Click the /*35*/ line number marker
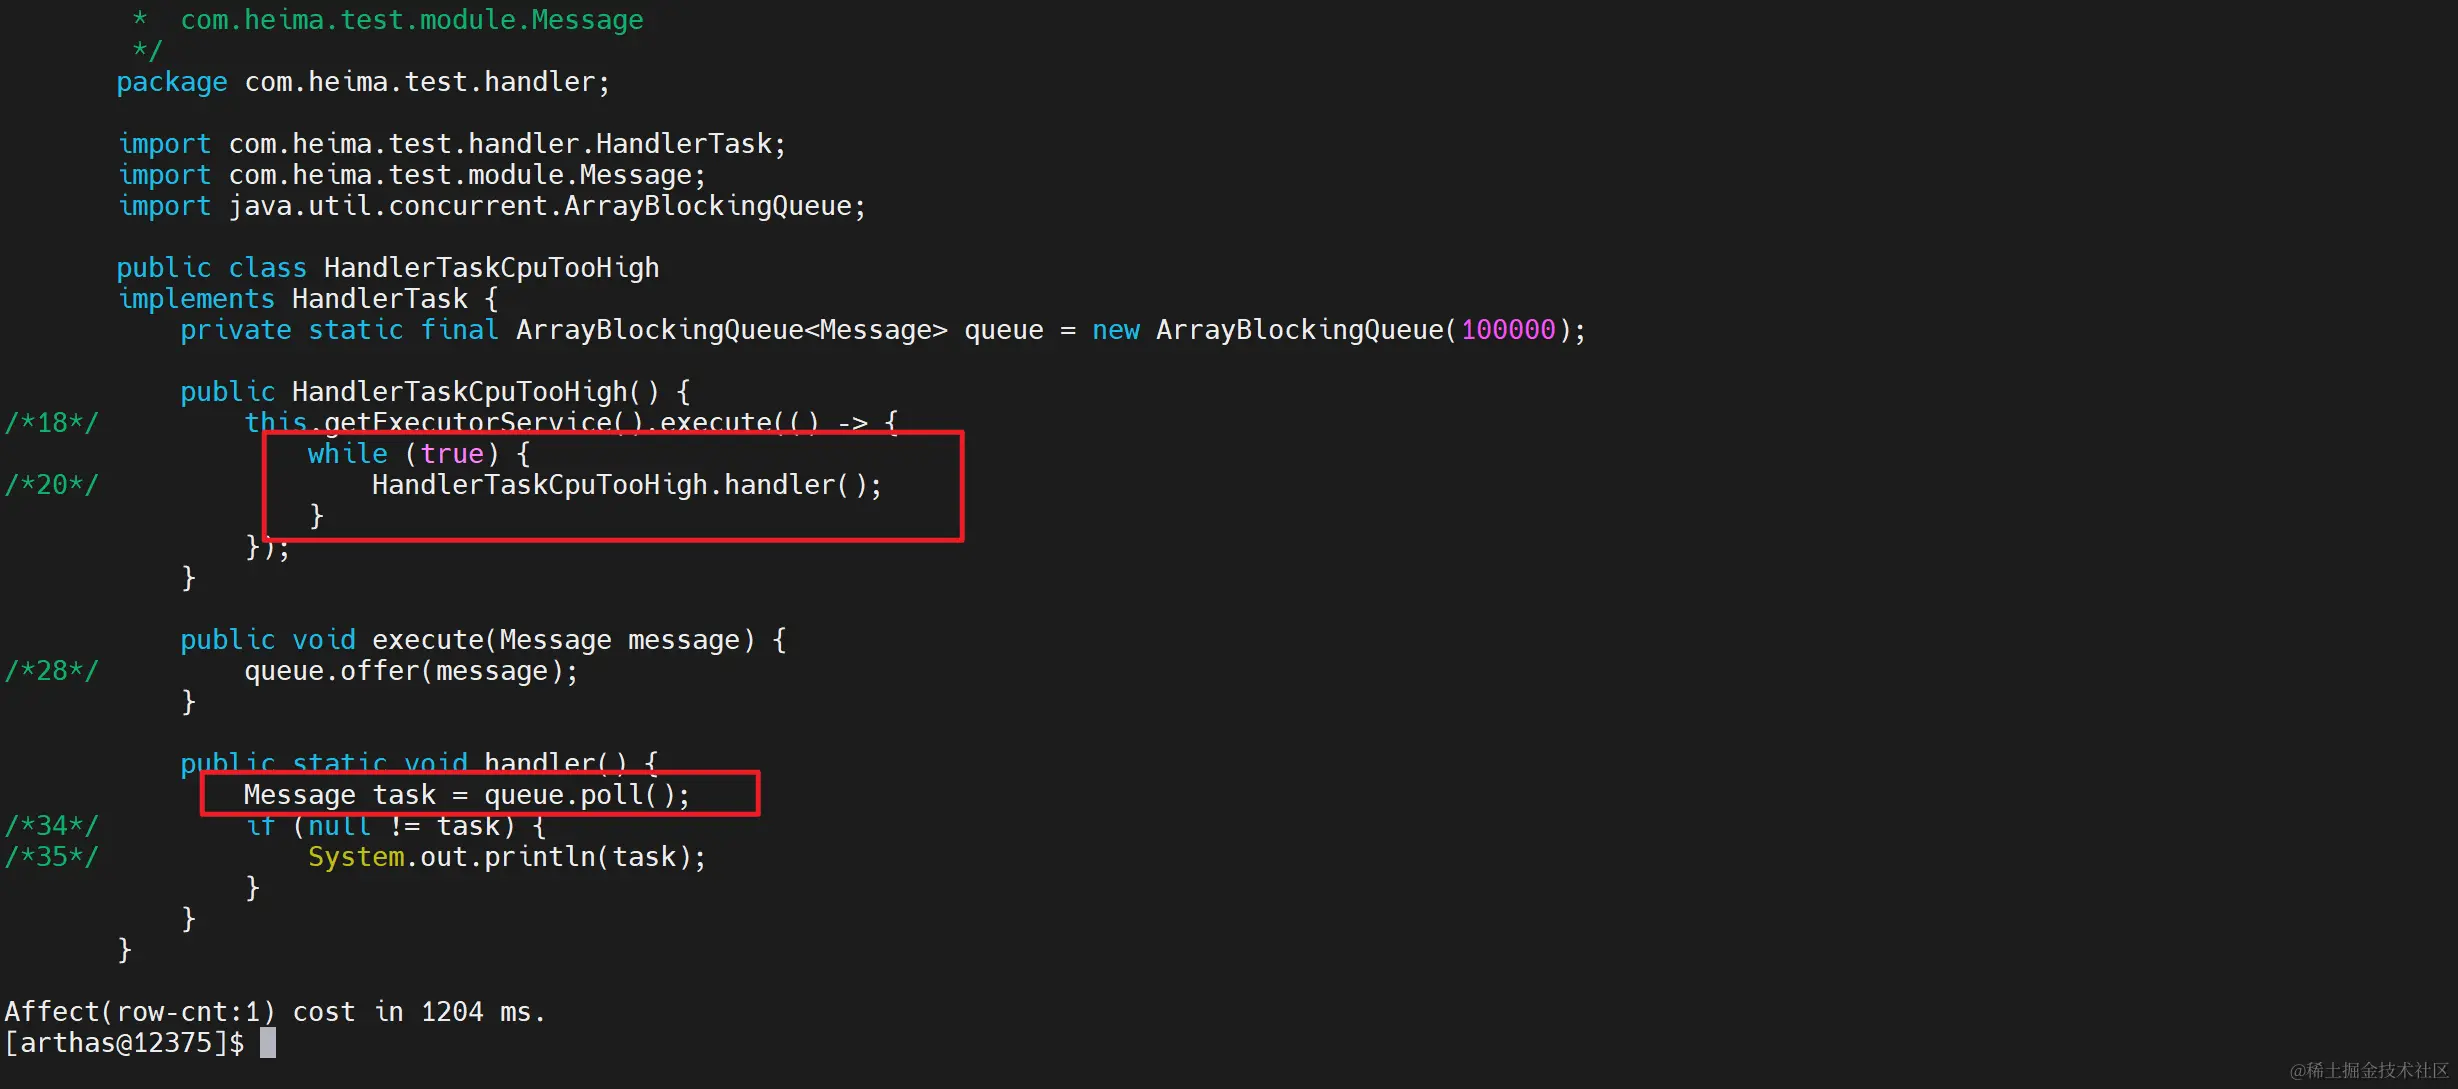Viewport: 2458px width, 1089px height. [x=52, y=857]
